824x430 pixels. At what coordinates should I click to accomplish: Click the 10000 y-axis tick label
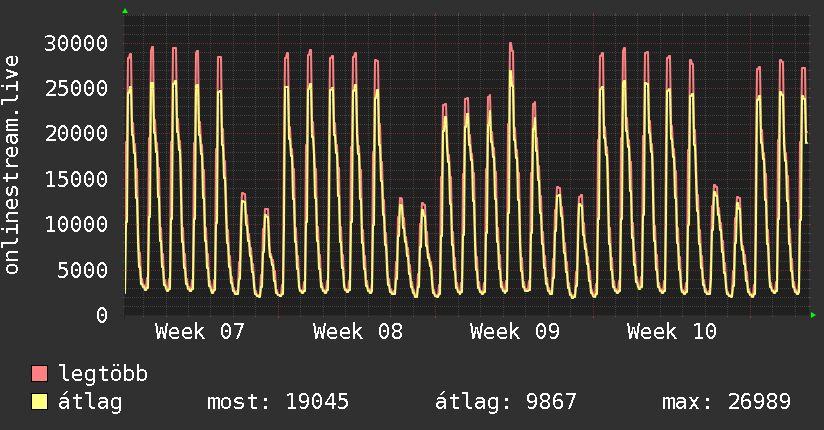pyautogui.click(x=76, y=224)
